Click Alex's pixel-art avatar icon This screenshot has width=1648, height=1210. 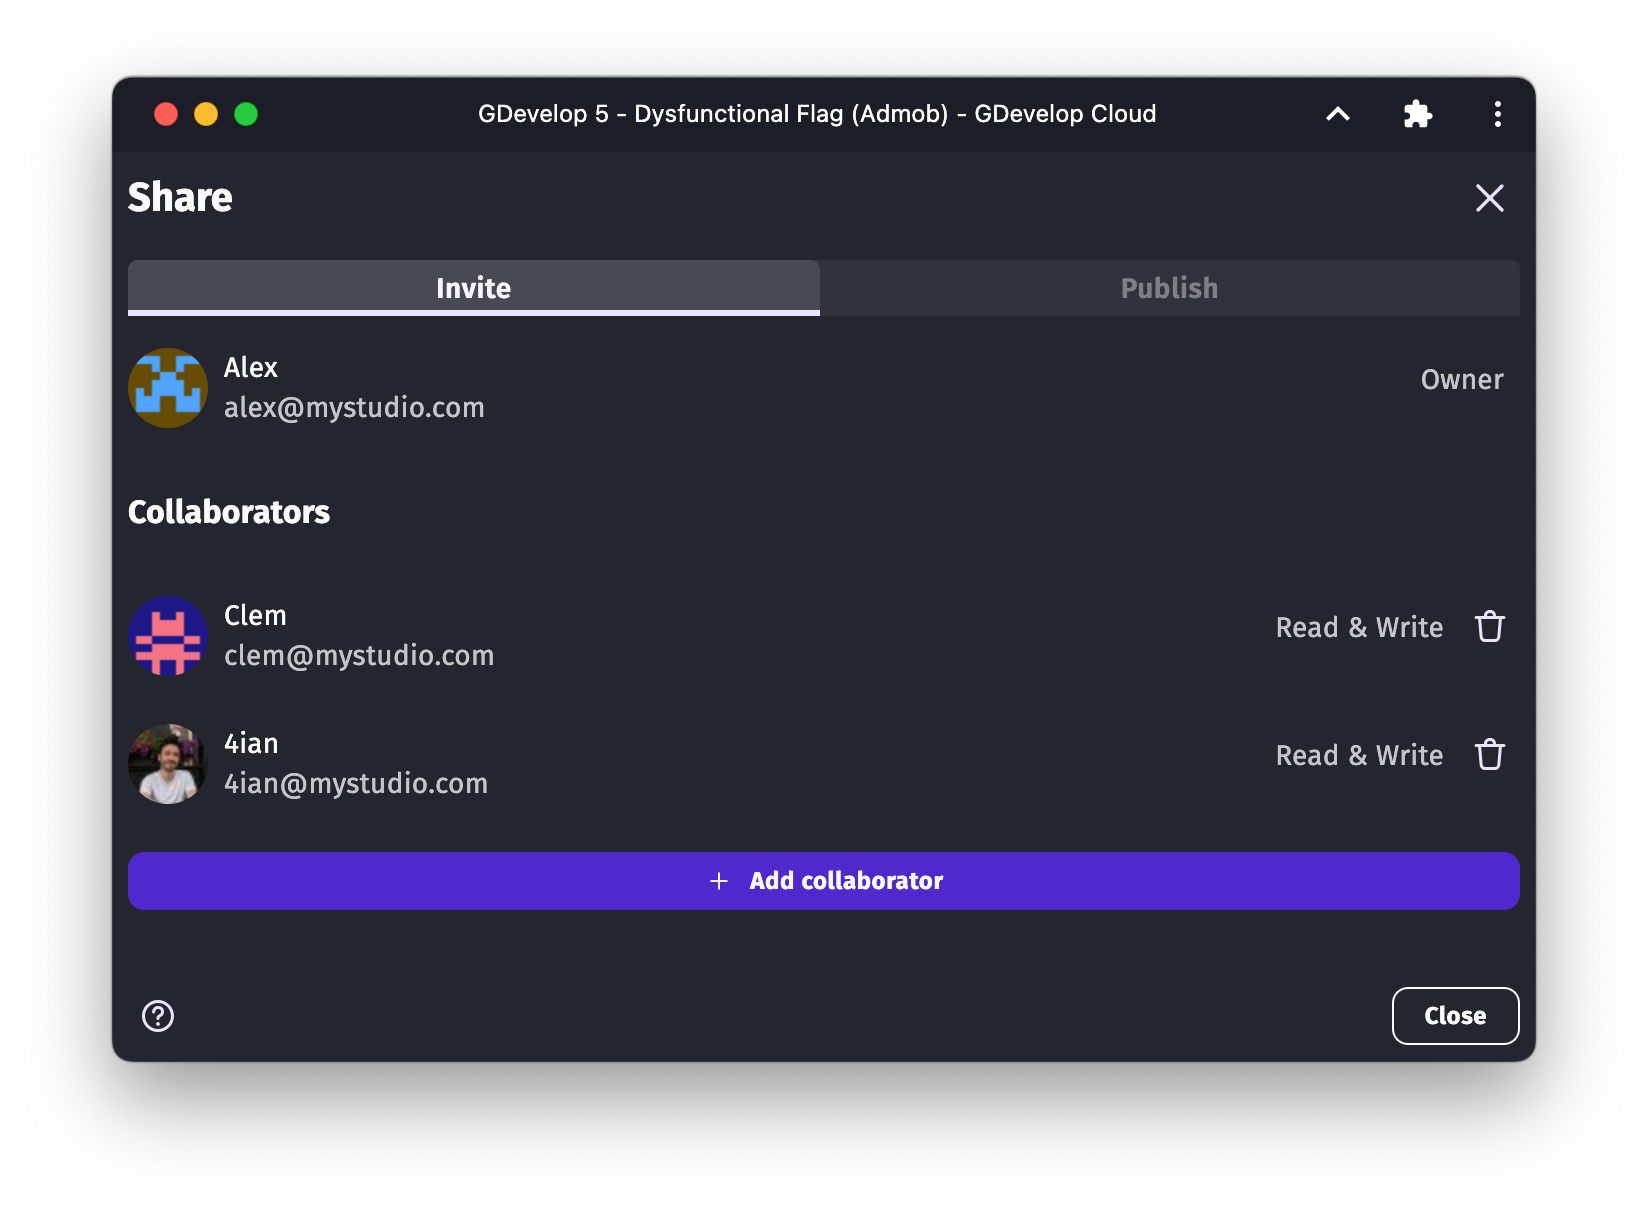click(x=168, y=388)
